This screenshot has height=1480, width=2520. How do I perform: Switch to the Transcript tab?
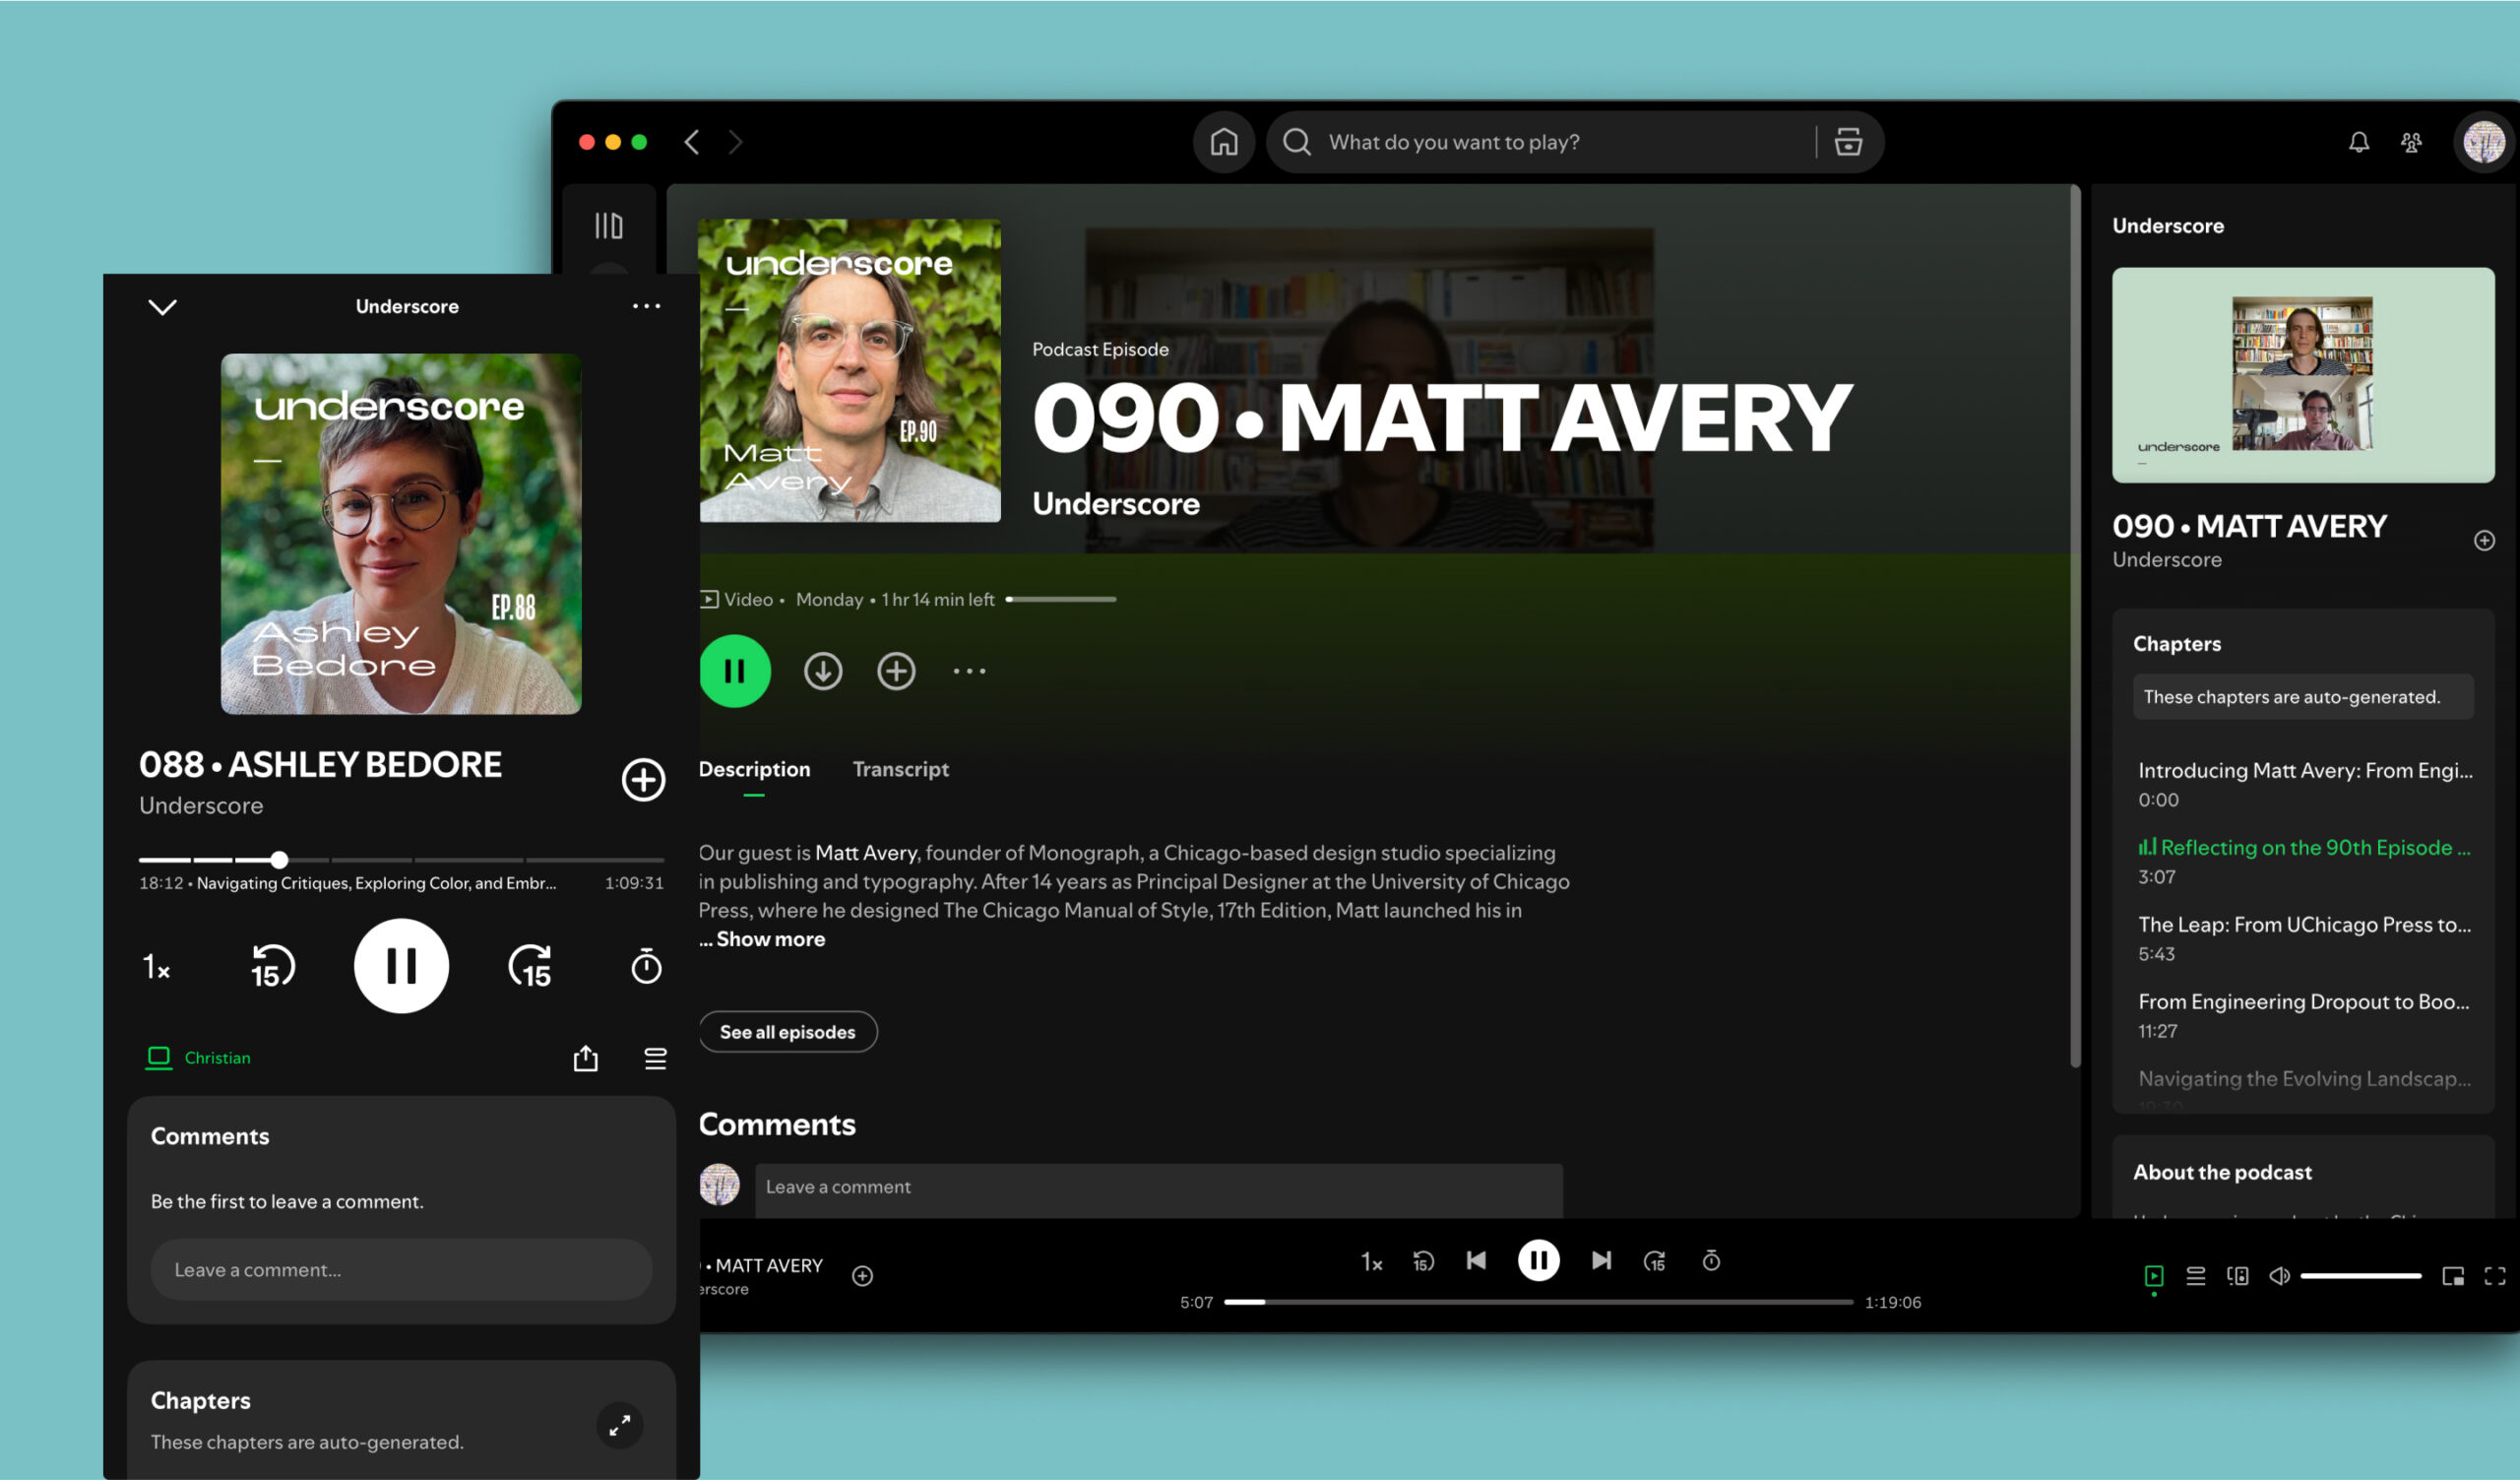click(x=900, y=769)
